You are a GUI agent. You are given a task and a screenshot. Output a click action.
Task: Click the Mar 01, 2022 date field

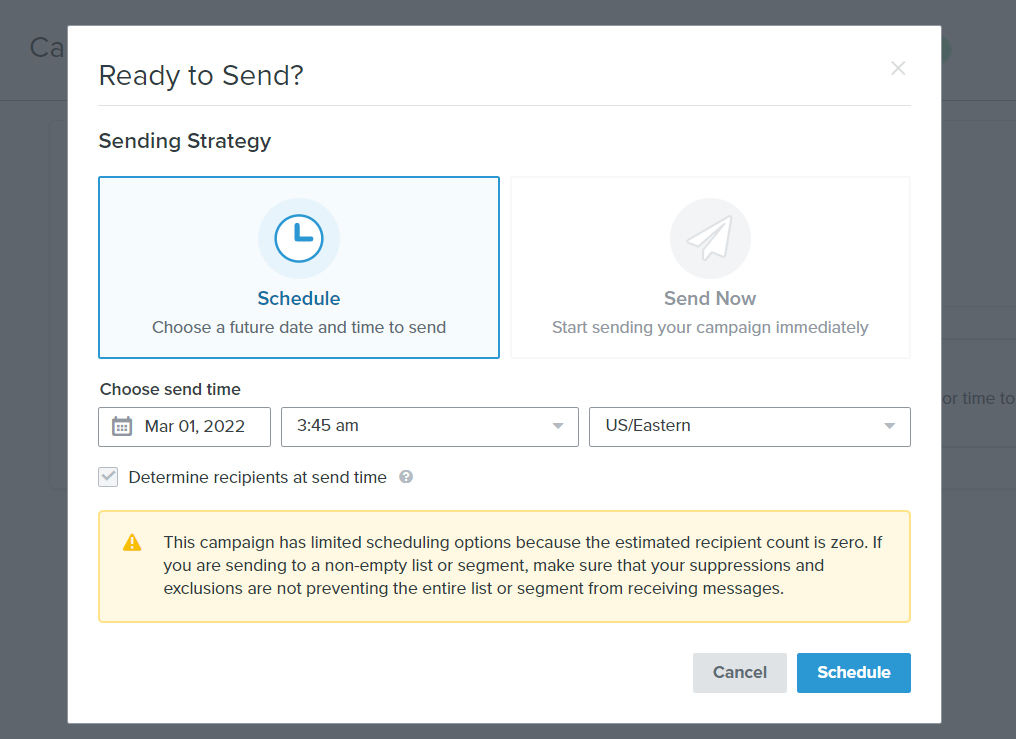185,427
